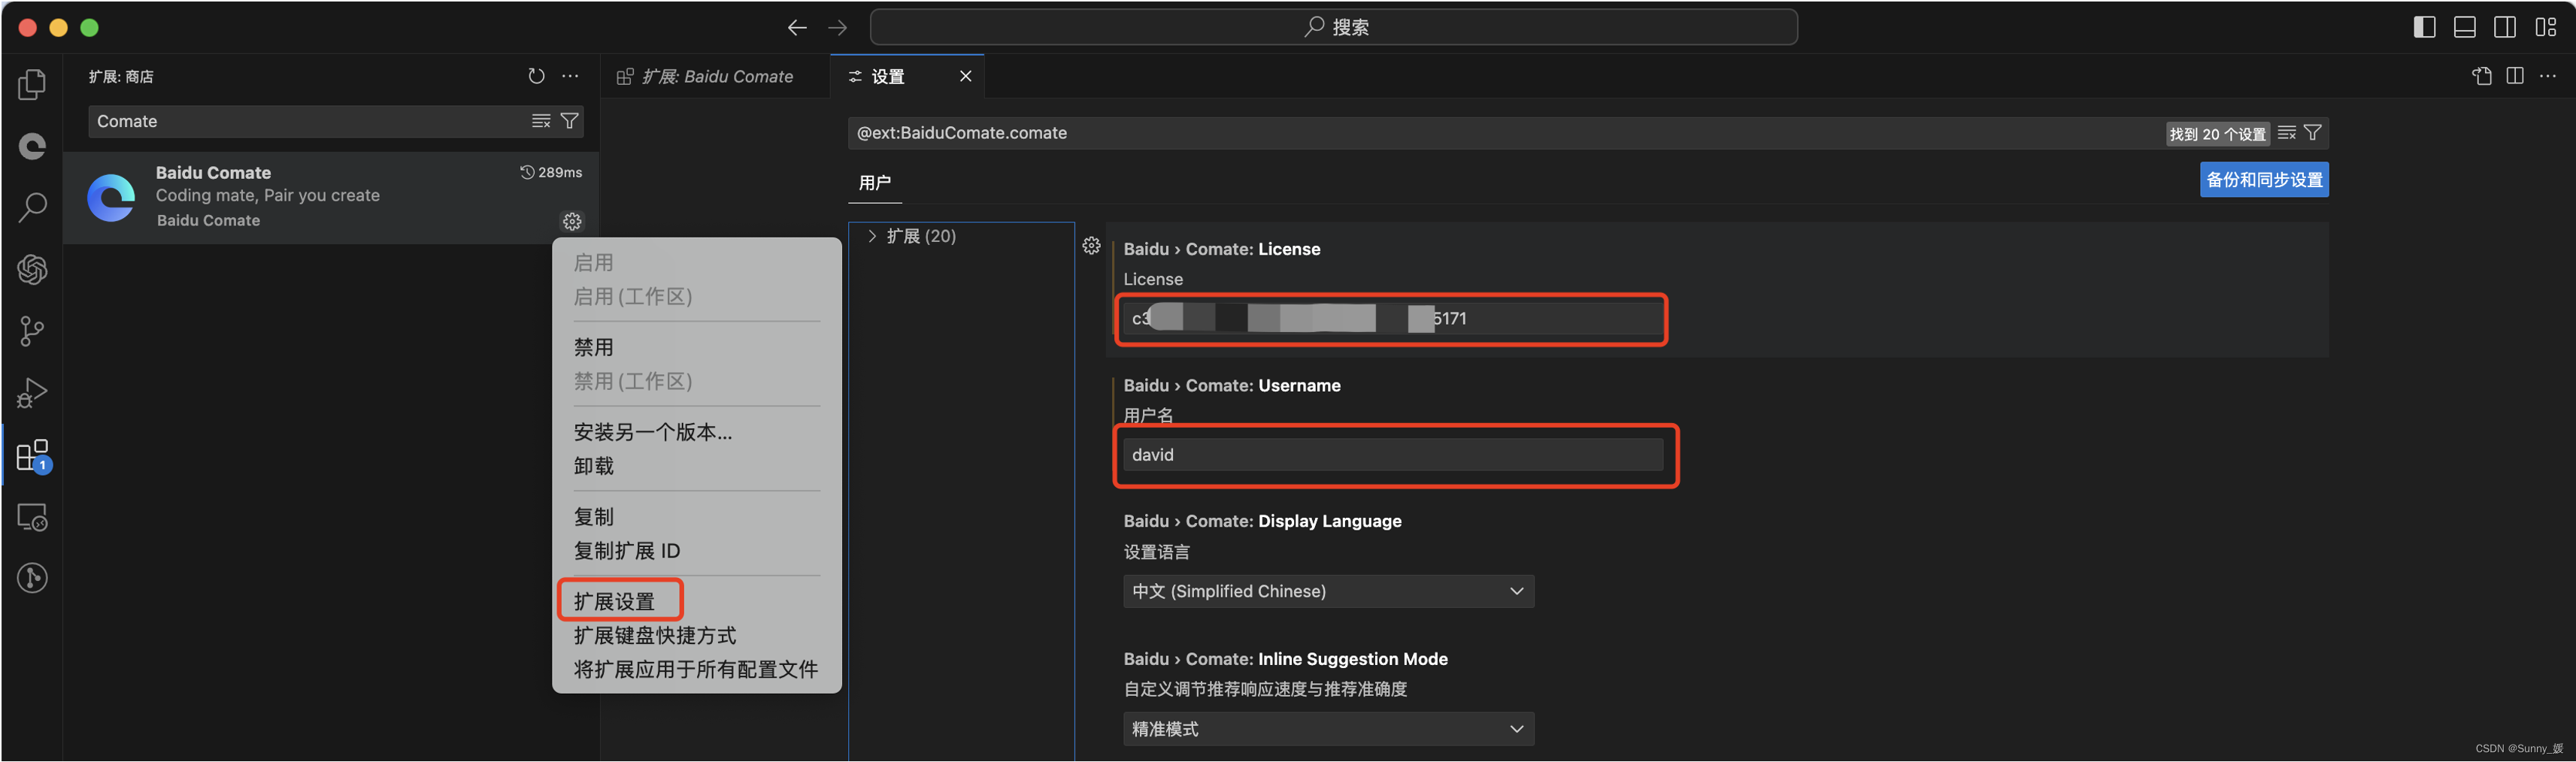Customize layout from title bar icon
2576x762 pixels.
[x=2546, y=27]
